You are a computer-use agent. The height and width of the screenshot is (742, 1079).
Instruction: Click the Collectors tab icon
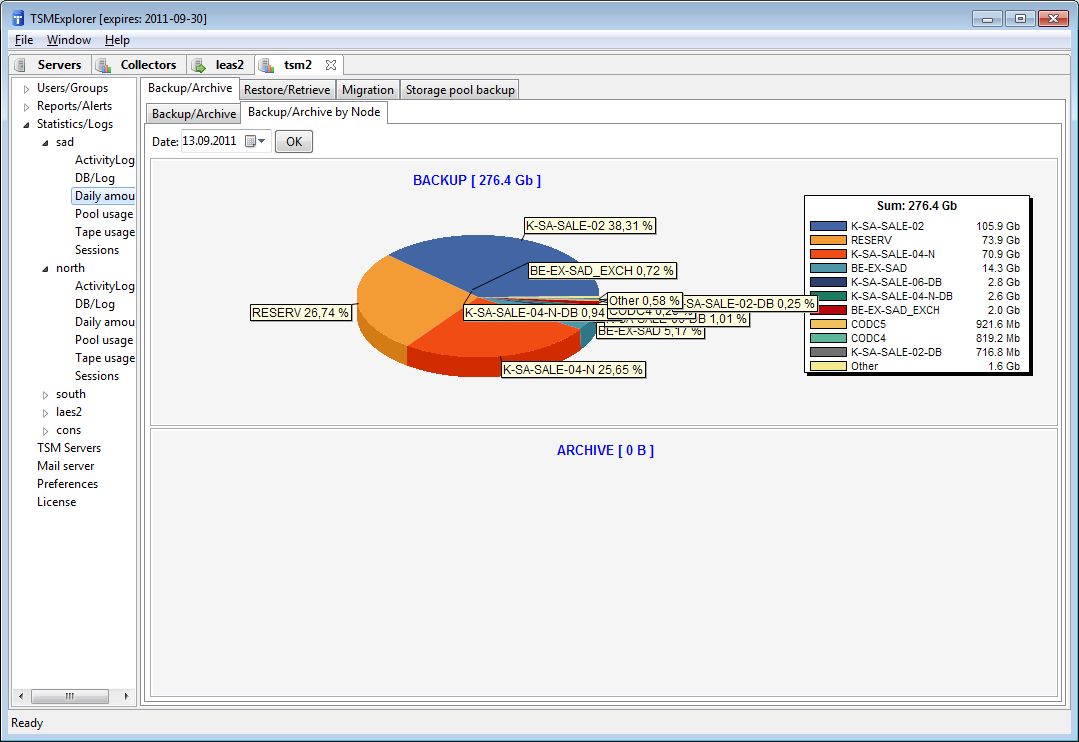pos(103,65)
